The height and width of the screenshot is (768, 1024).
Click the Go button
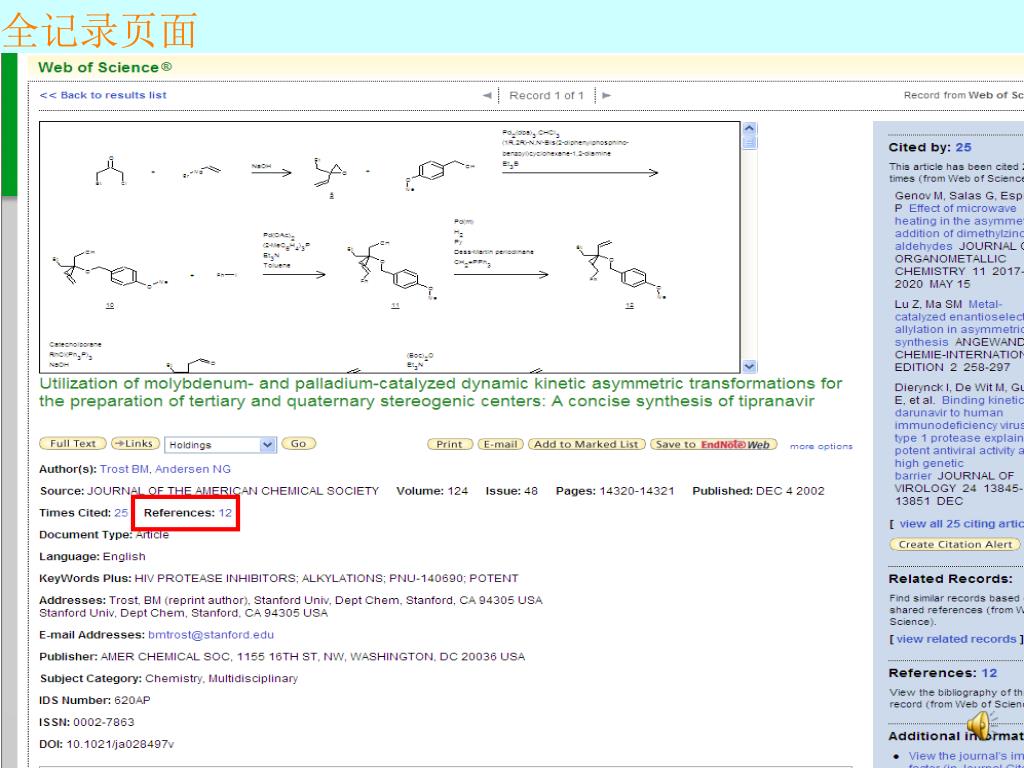pos(298,444)
